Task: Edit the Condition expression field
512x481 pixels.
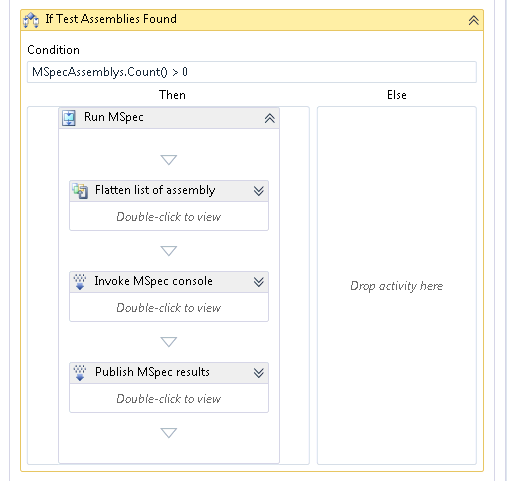Action: (x=252, y=72)
